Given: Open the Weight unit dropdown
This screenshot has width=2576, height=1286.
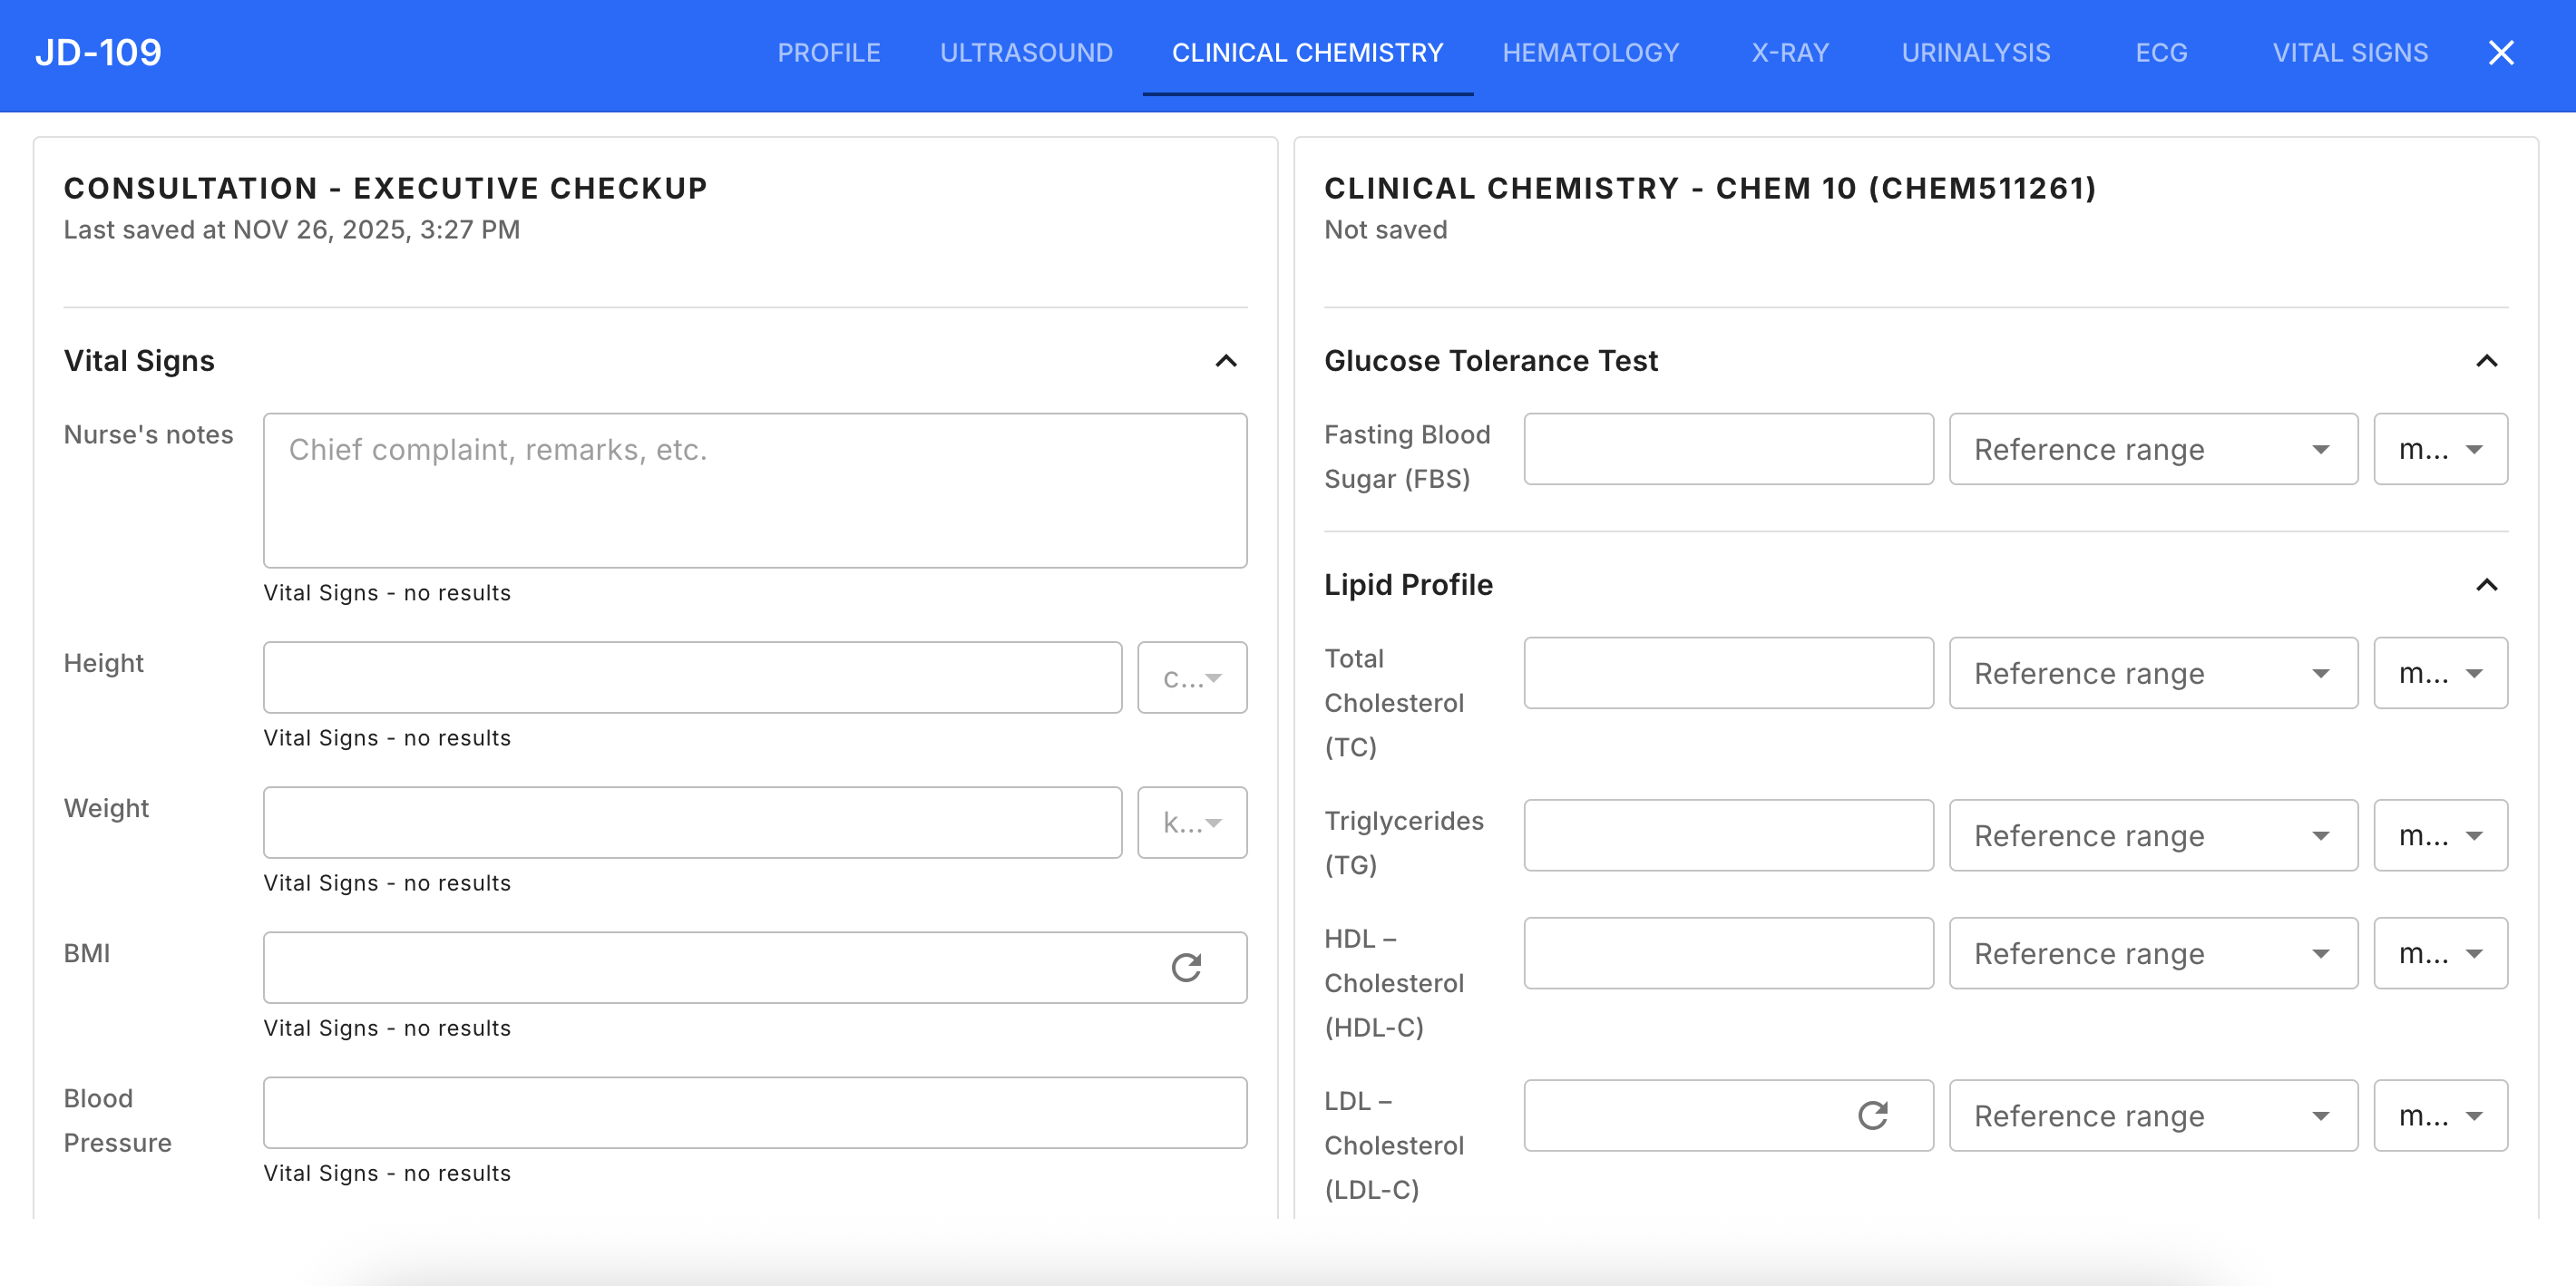Looking at the screenshot, I should pyautogui.click(x=1192, y=823).
